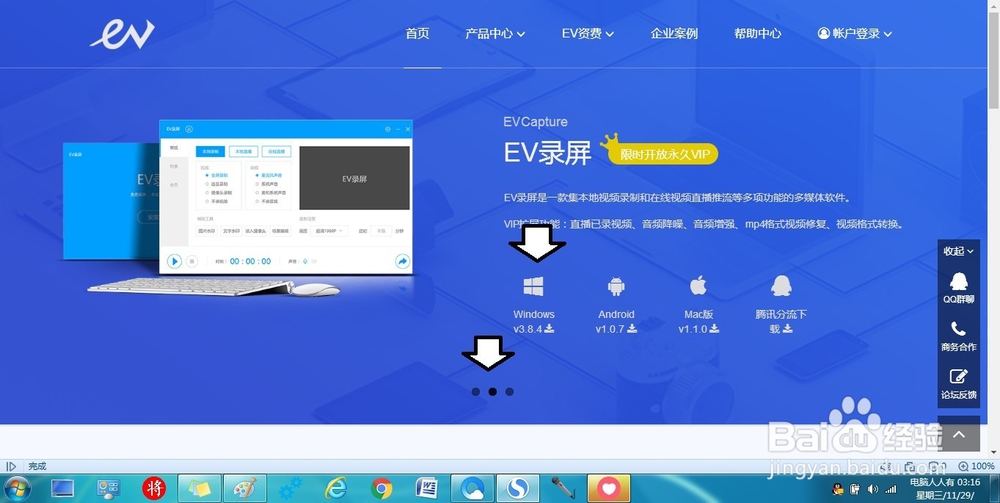Screen dimensions: 1000x503
Task: Open the Windows Start menu
Action: tap(17, 489)
